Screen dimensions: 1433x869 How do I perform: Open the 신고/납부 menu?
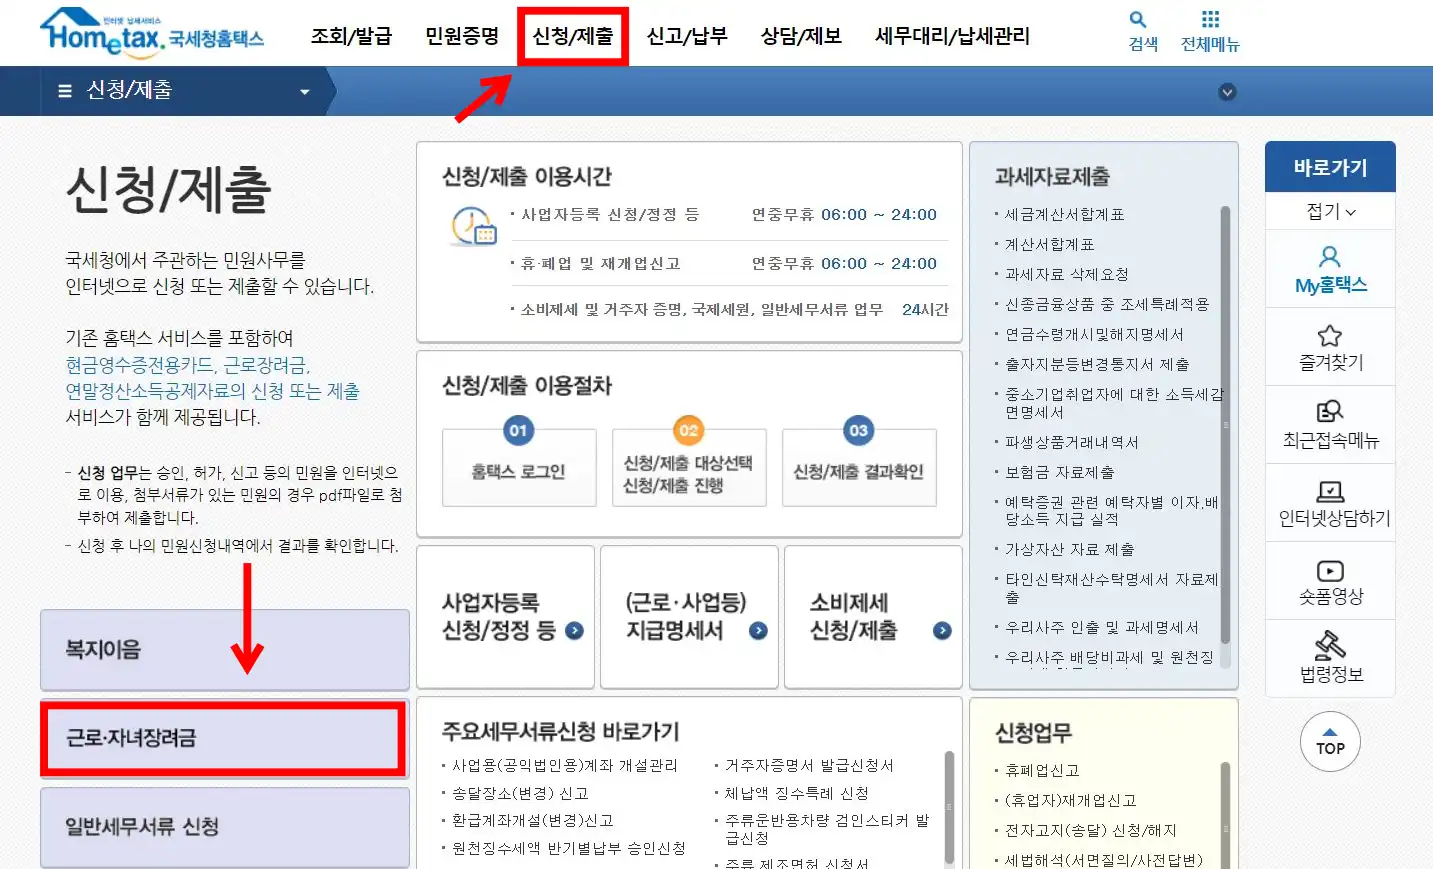[x=688, y=34]
